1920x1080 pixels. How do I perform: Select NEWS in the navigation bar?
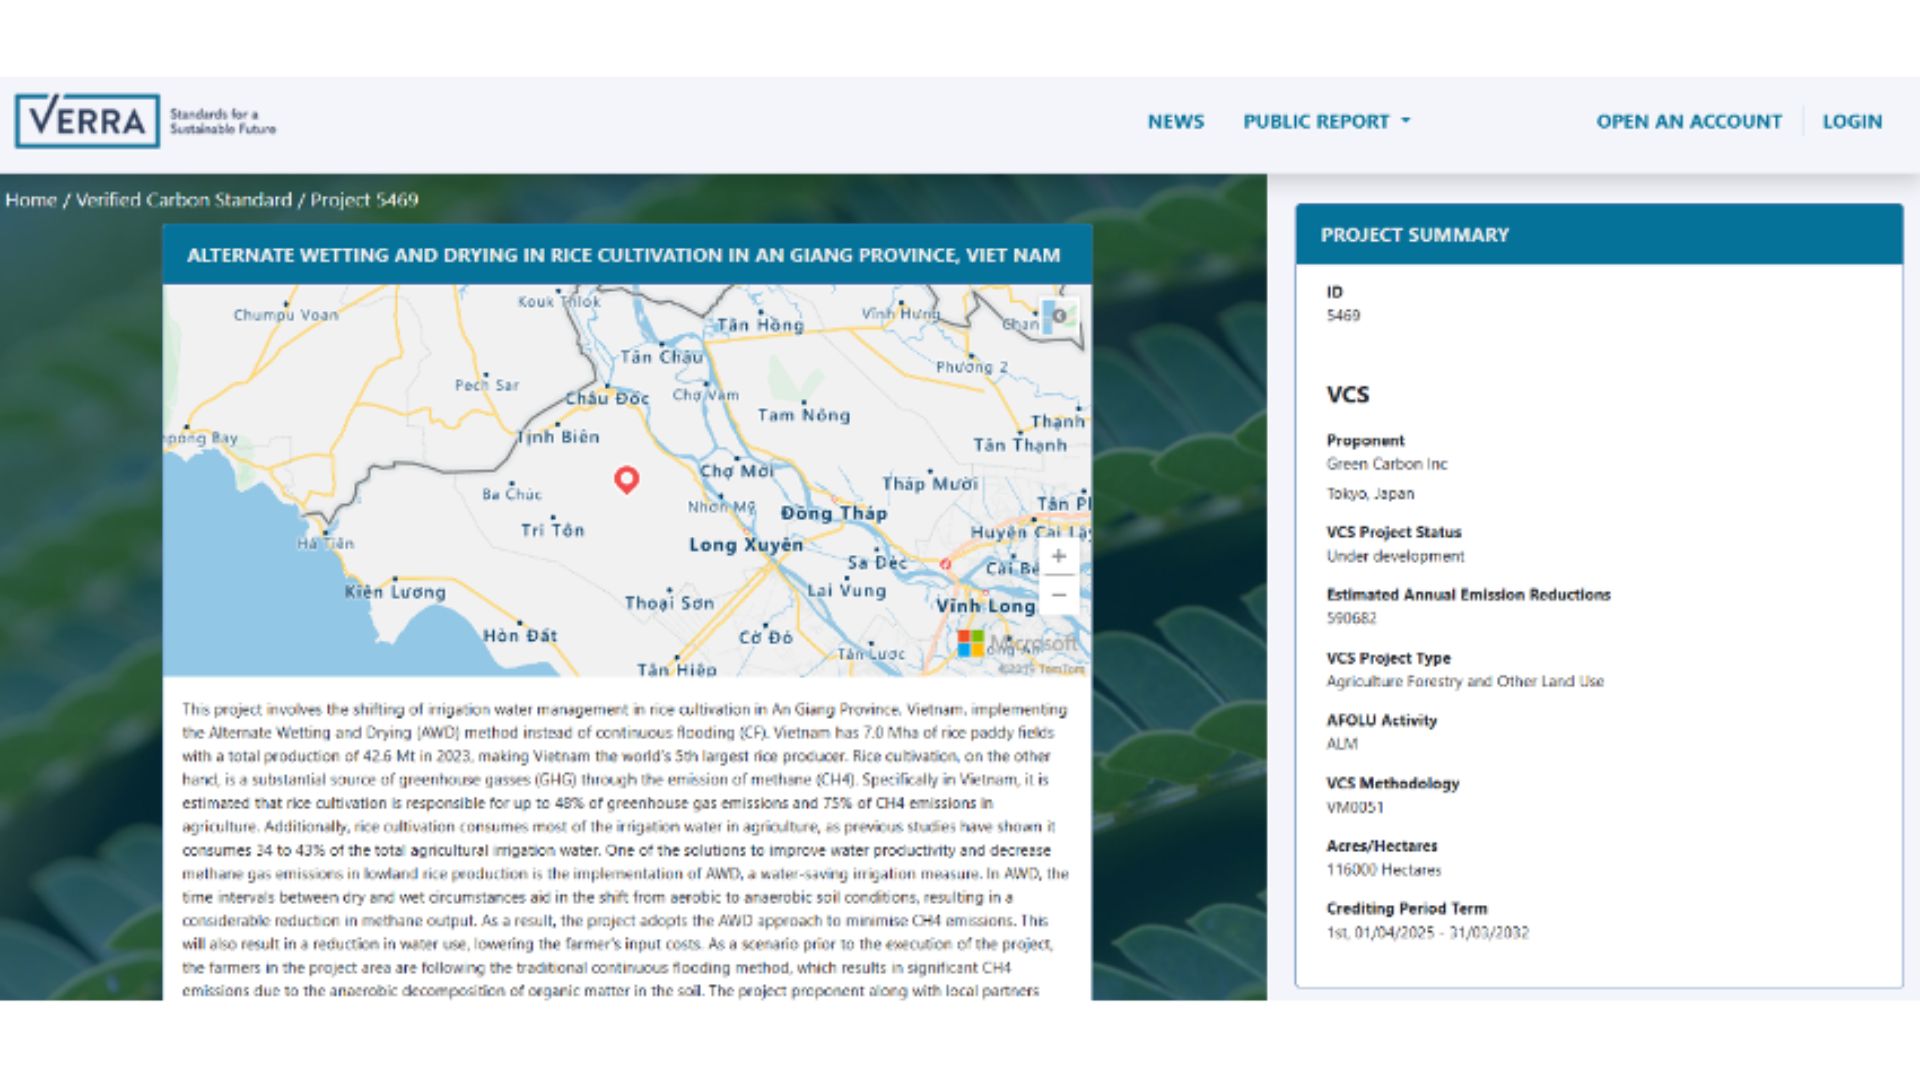tap(1176, 121)
